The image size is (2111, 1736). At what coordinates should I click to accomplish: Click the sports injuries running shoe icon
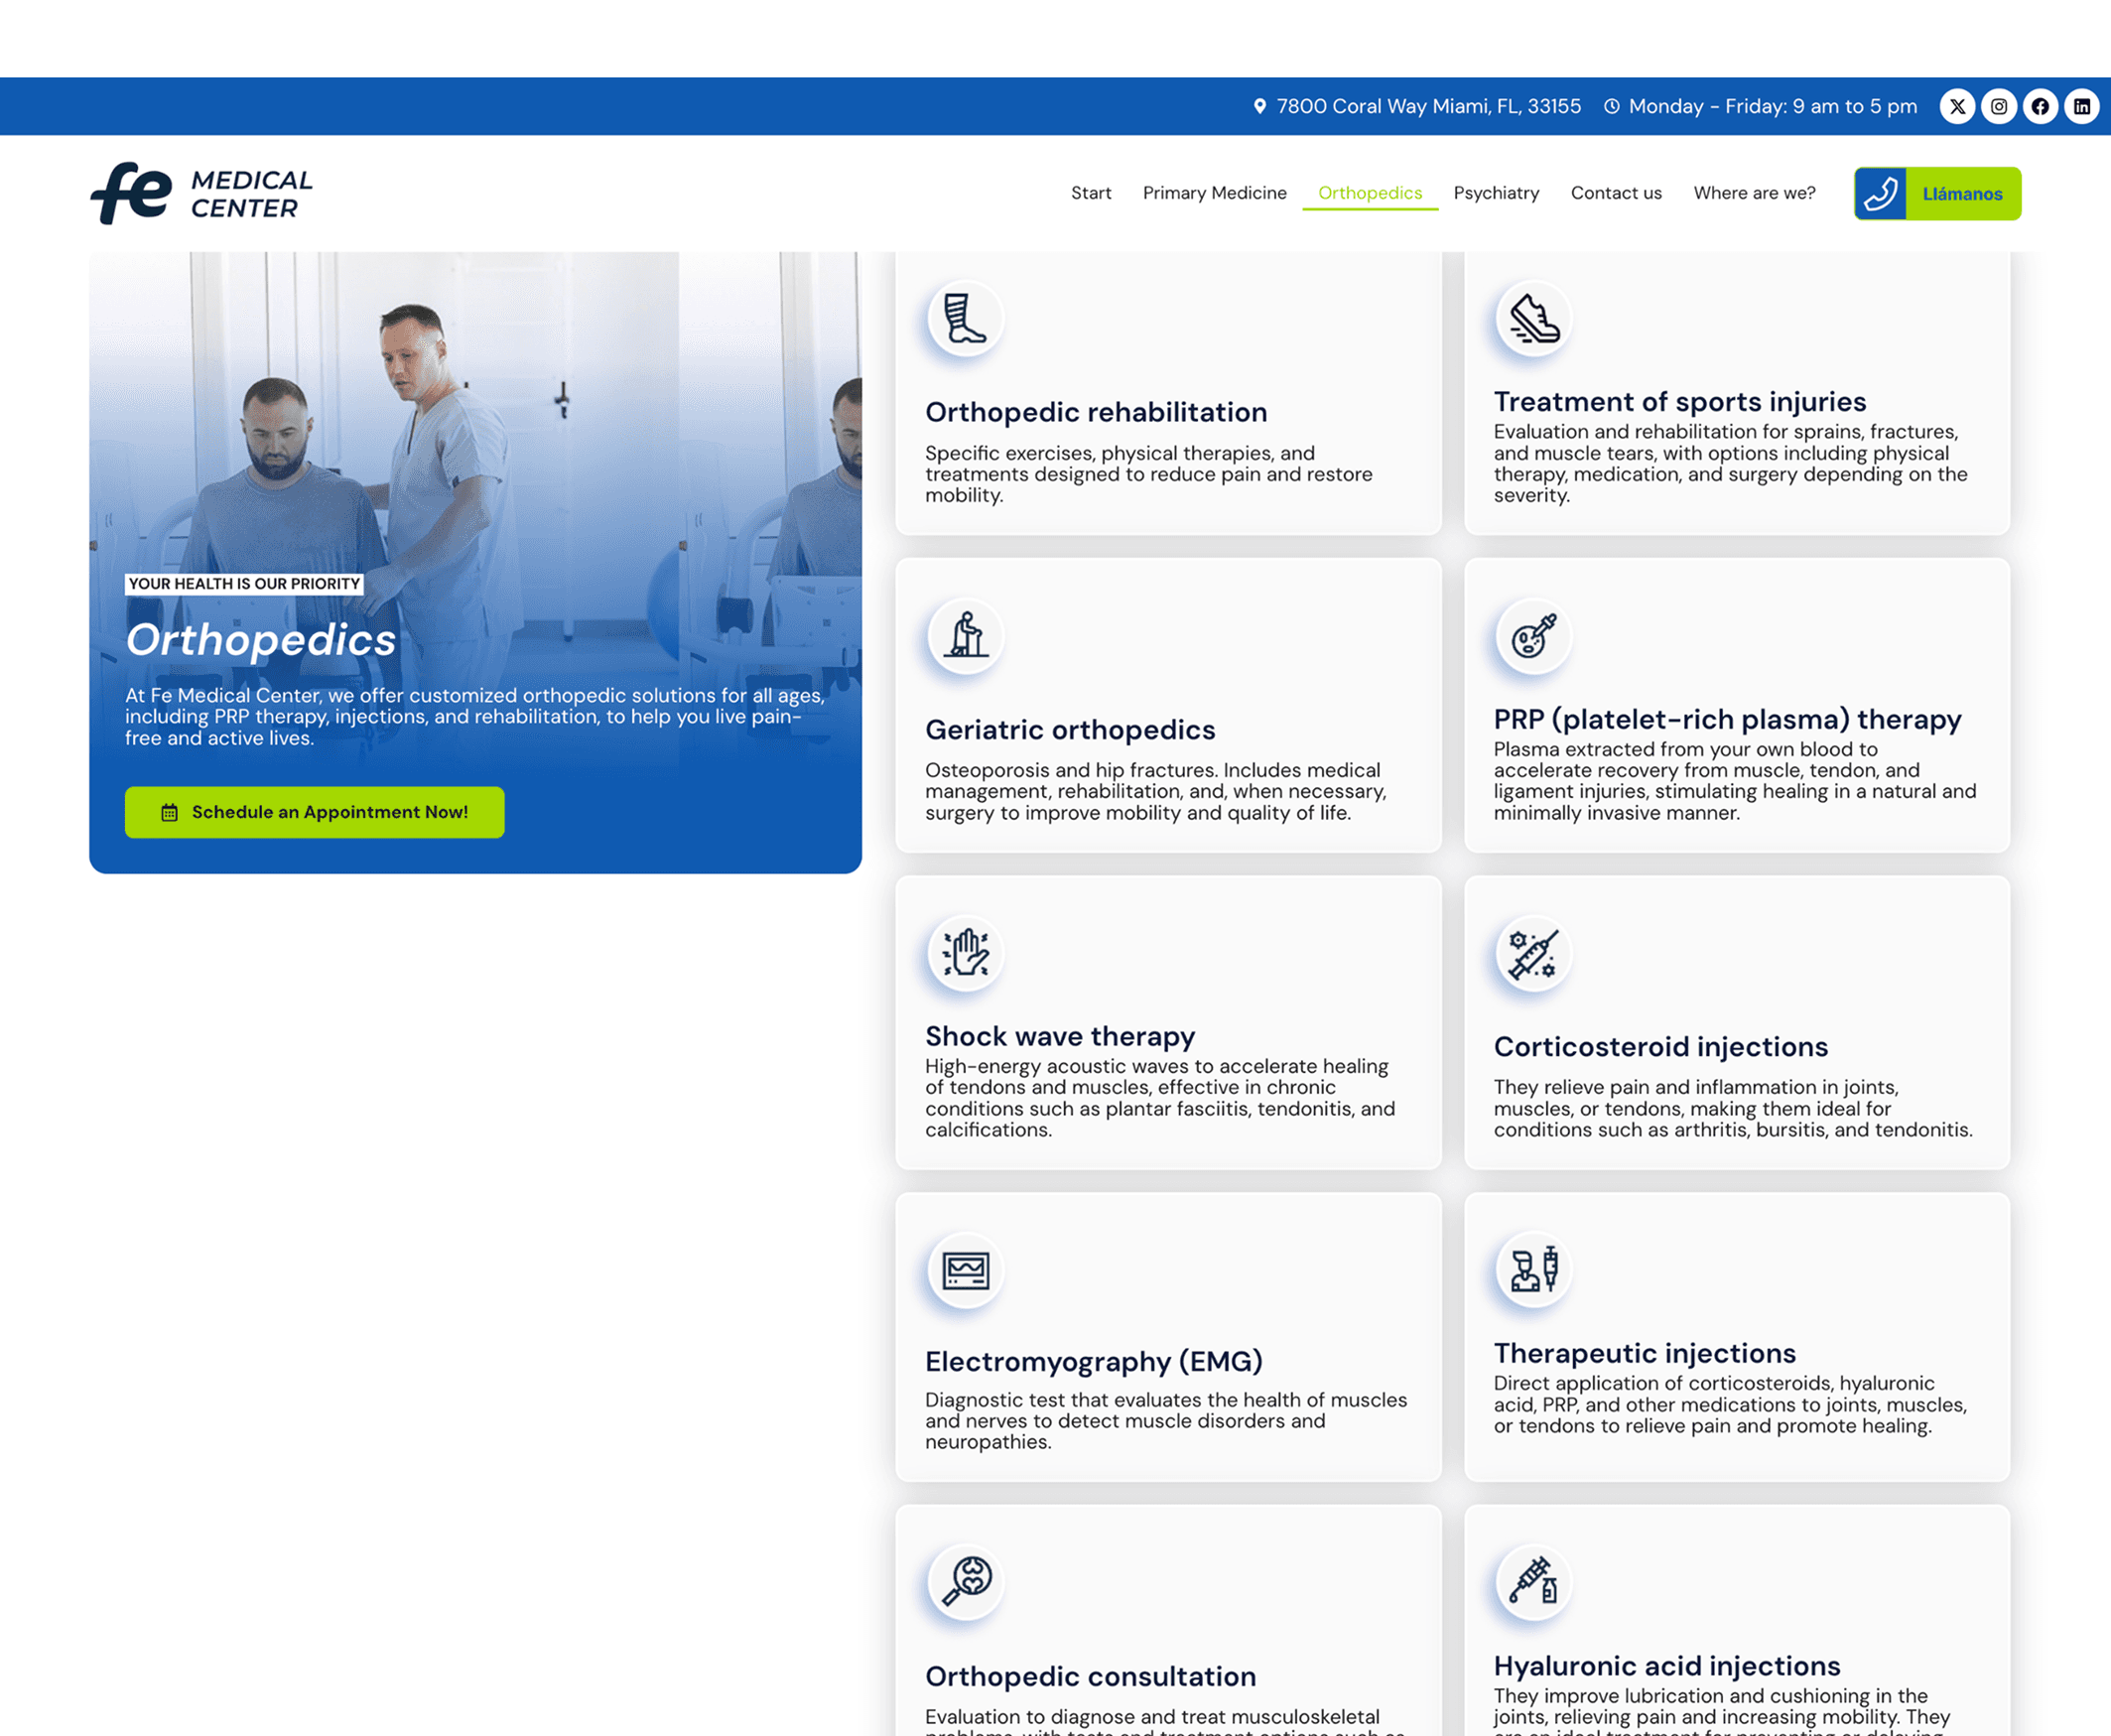pyautogui.click(x=1533, y=319)
